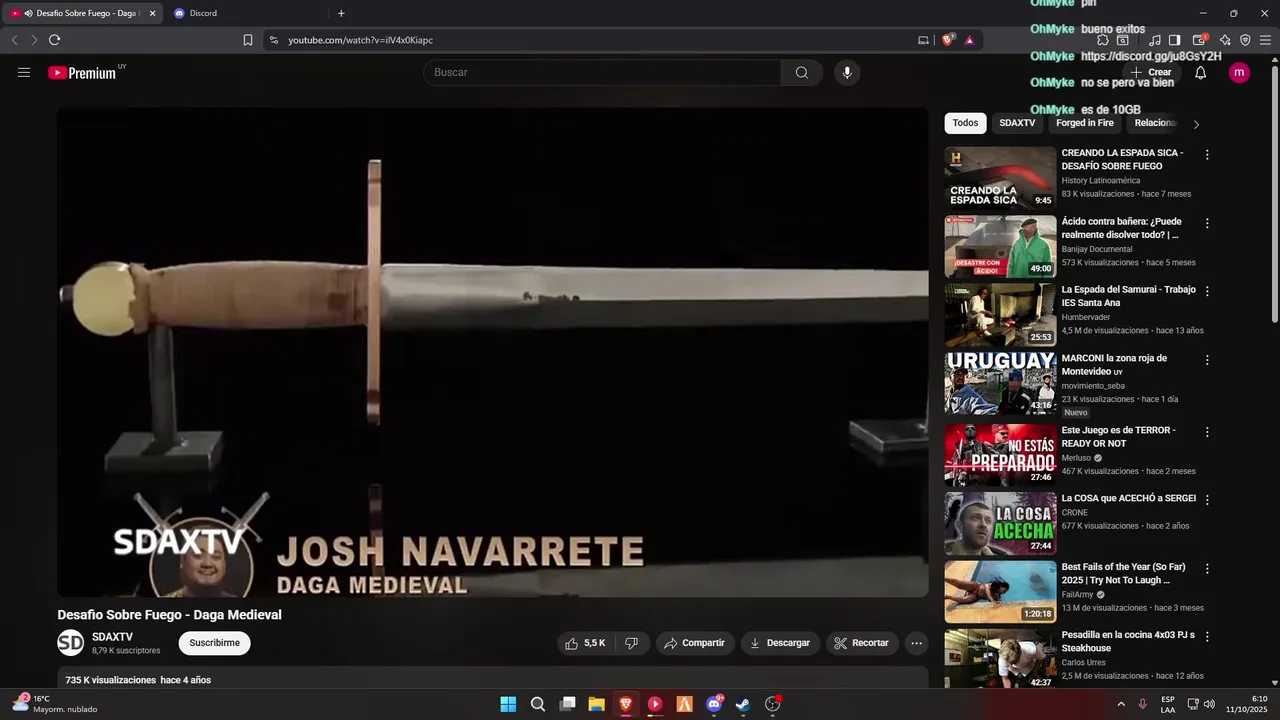Viewport: 1280px width, 720px height.
Task: Subscribe to SDAXTV with Suscribirme button
Action: pos(215,643)
